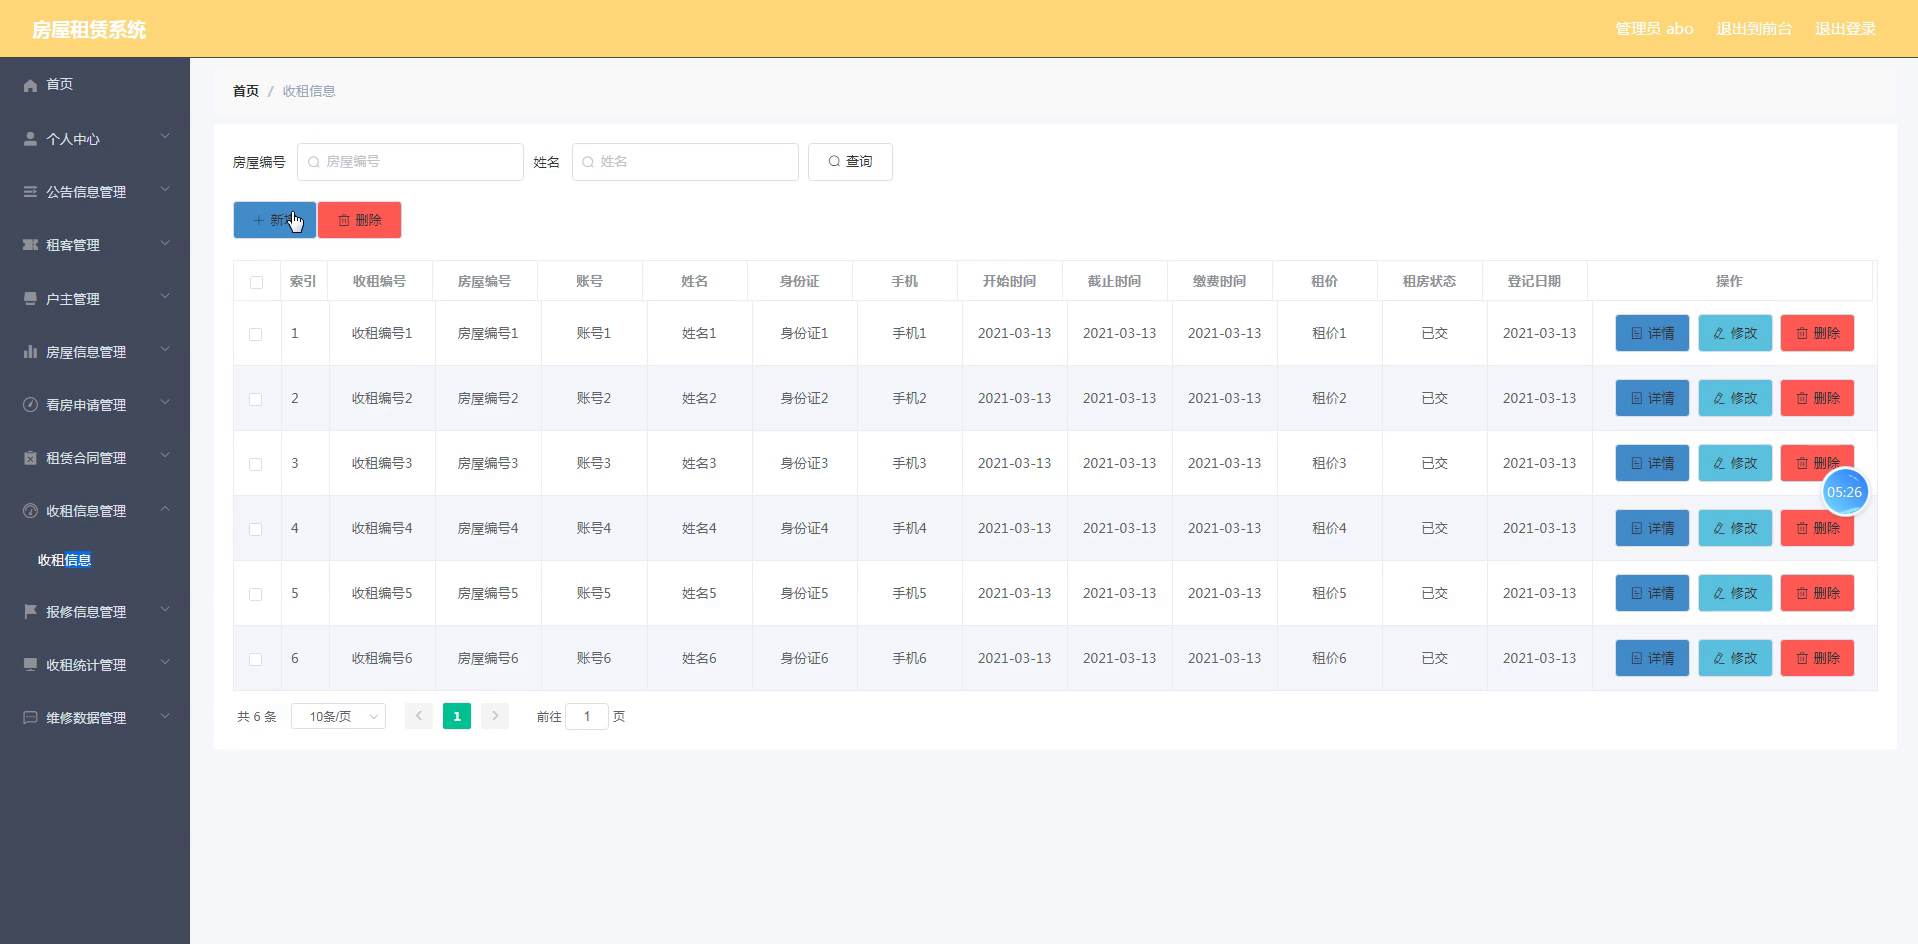1918x944 pixels.
Task: Click the chat icon beside 维修数据管理
Action: (30, 718)
